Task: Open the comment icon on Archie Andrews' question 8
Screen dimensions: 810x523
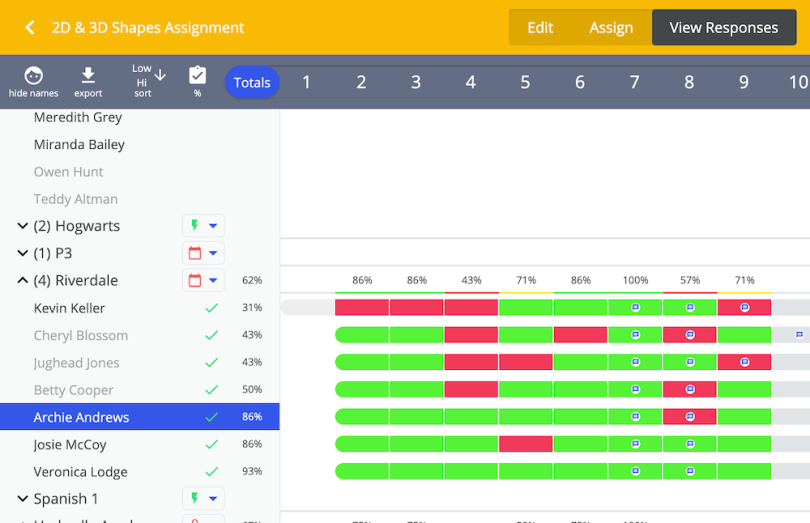Action: point(690,417)
